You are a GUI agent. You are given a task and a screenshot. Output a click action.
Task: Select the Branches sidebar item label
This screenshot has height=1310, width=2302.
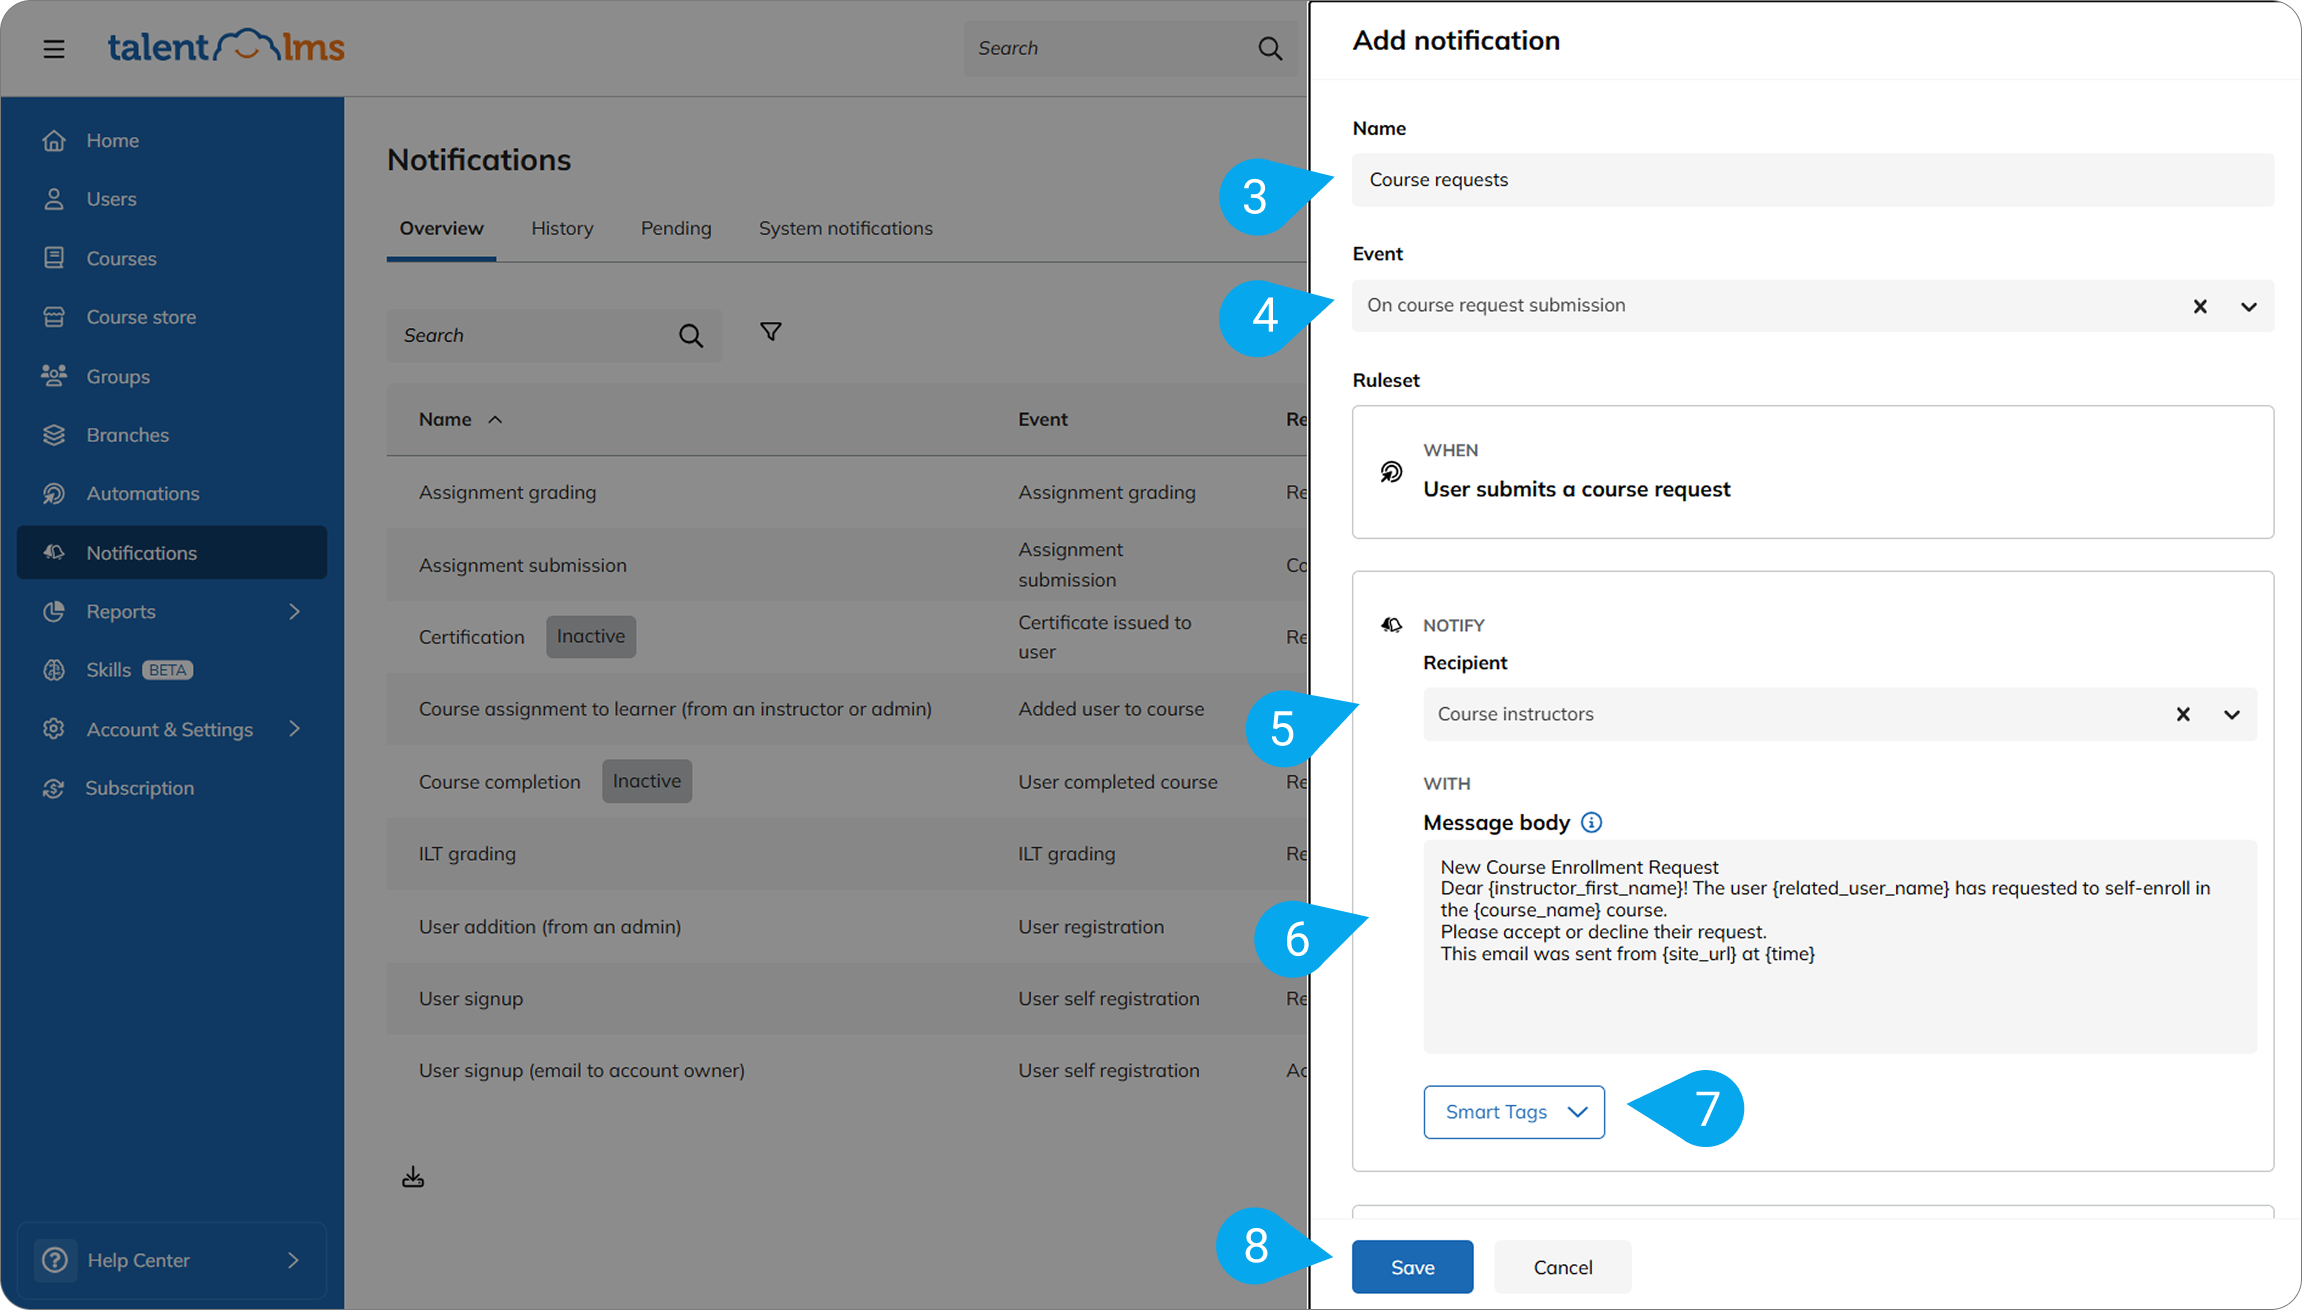click(x=128, y=435)
